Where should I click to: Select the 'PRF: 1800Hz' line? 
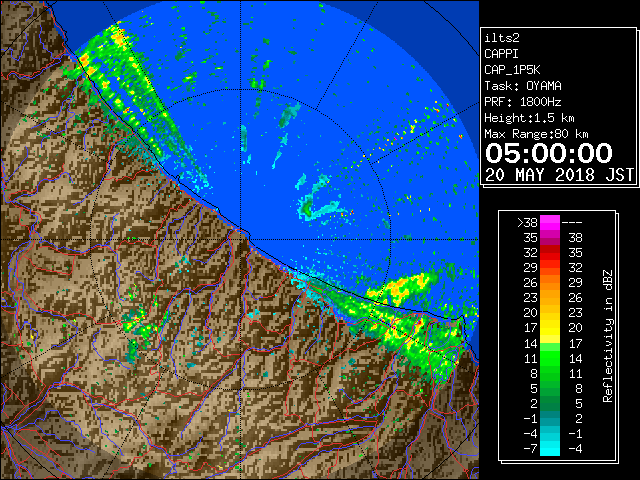pyautogui.click(x=523, y=102)
